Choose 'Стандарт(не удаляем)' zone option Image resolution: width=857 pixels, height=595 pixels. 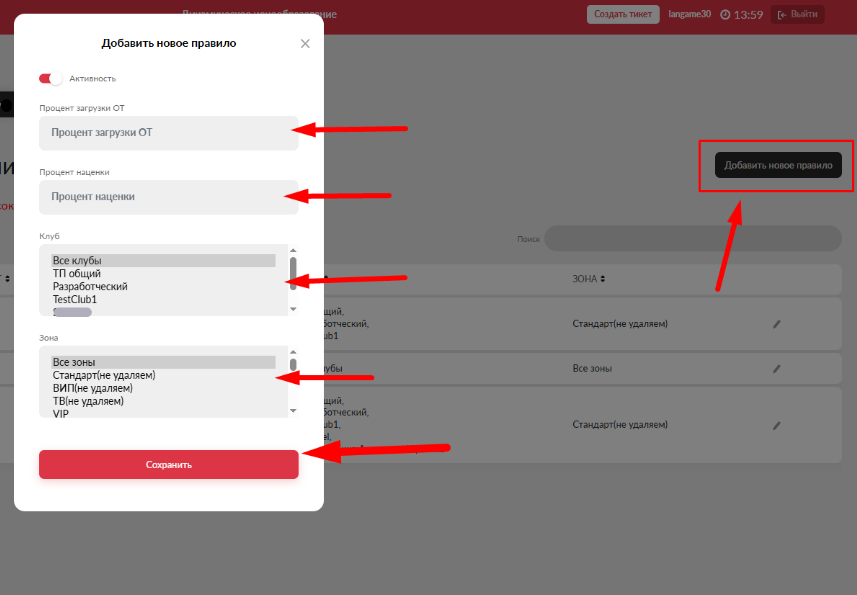[x=162, y=375]
